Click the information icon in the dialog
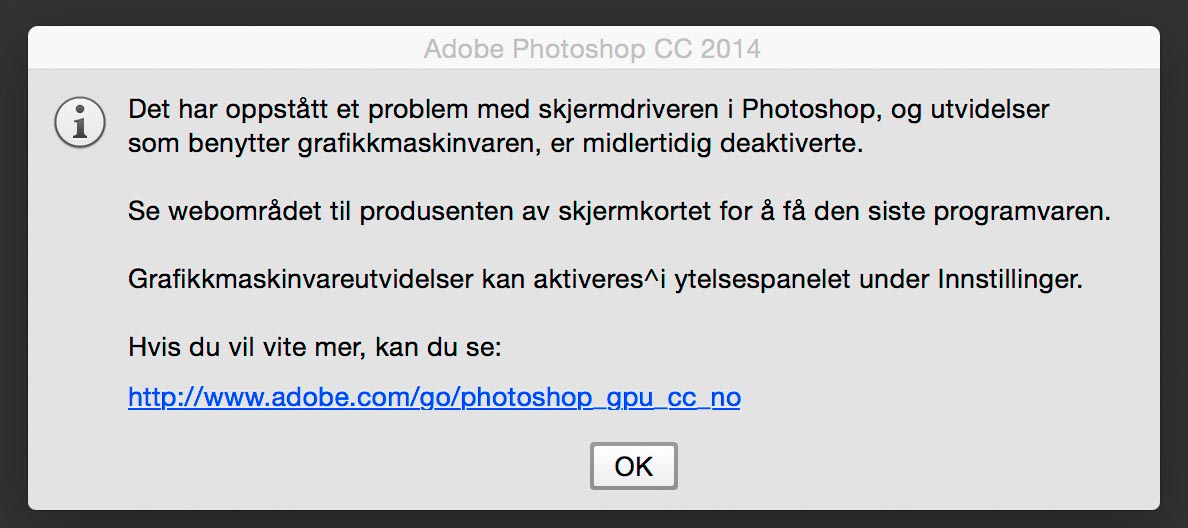The height and width of the screenshot is (528, 1188). pyautogui.click(x=80, y=123)
